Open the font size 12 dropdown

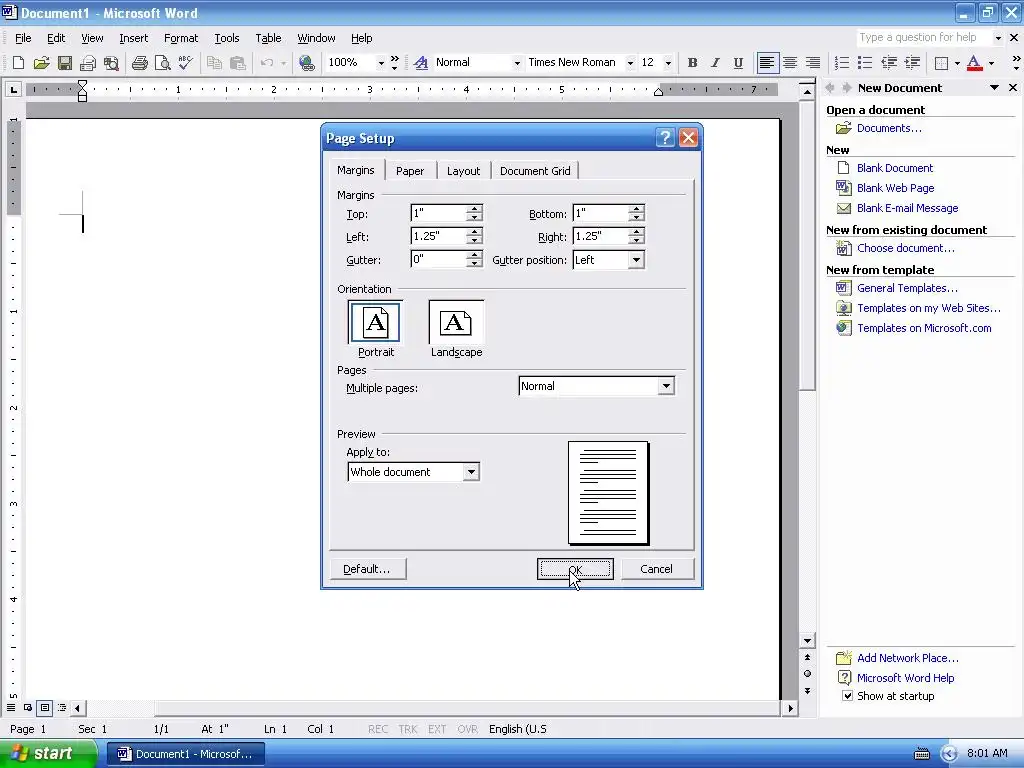click(668, 63)
